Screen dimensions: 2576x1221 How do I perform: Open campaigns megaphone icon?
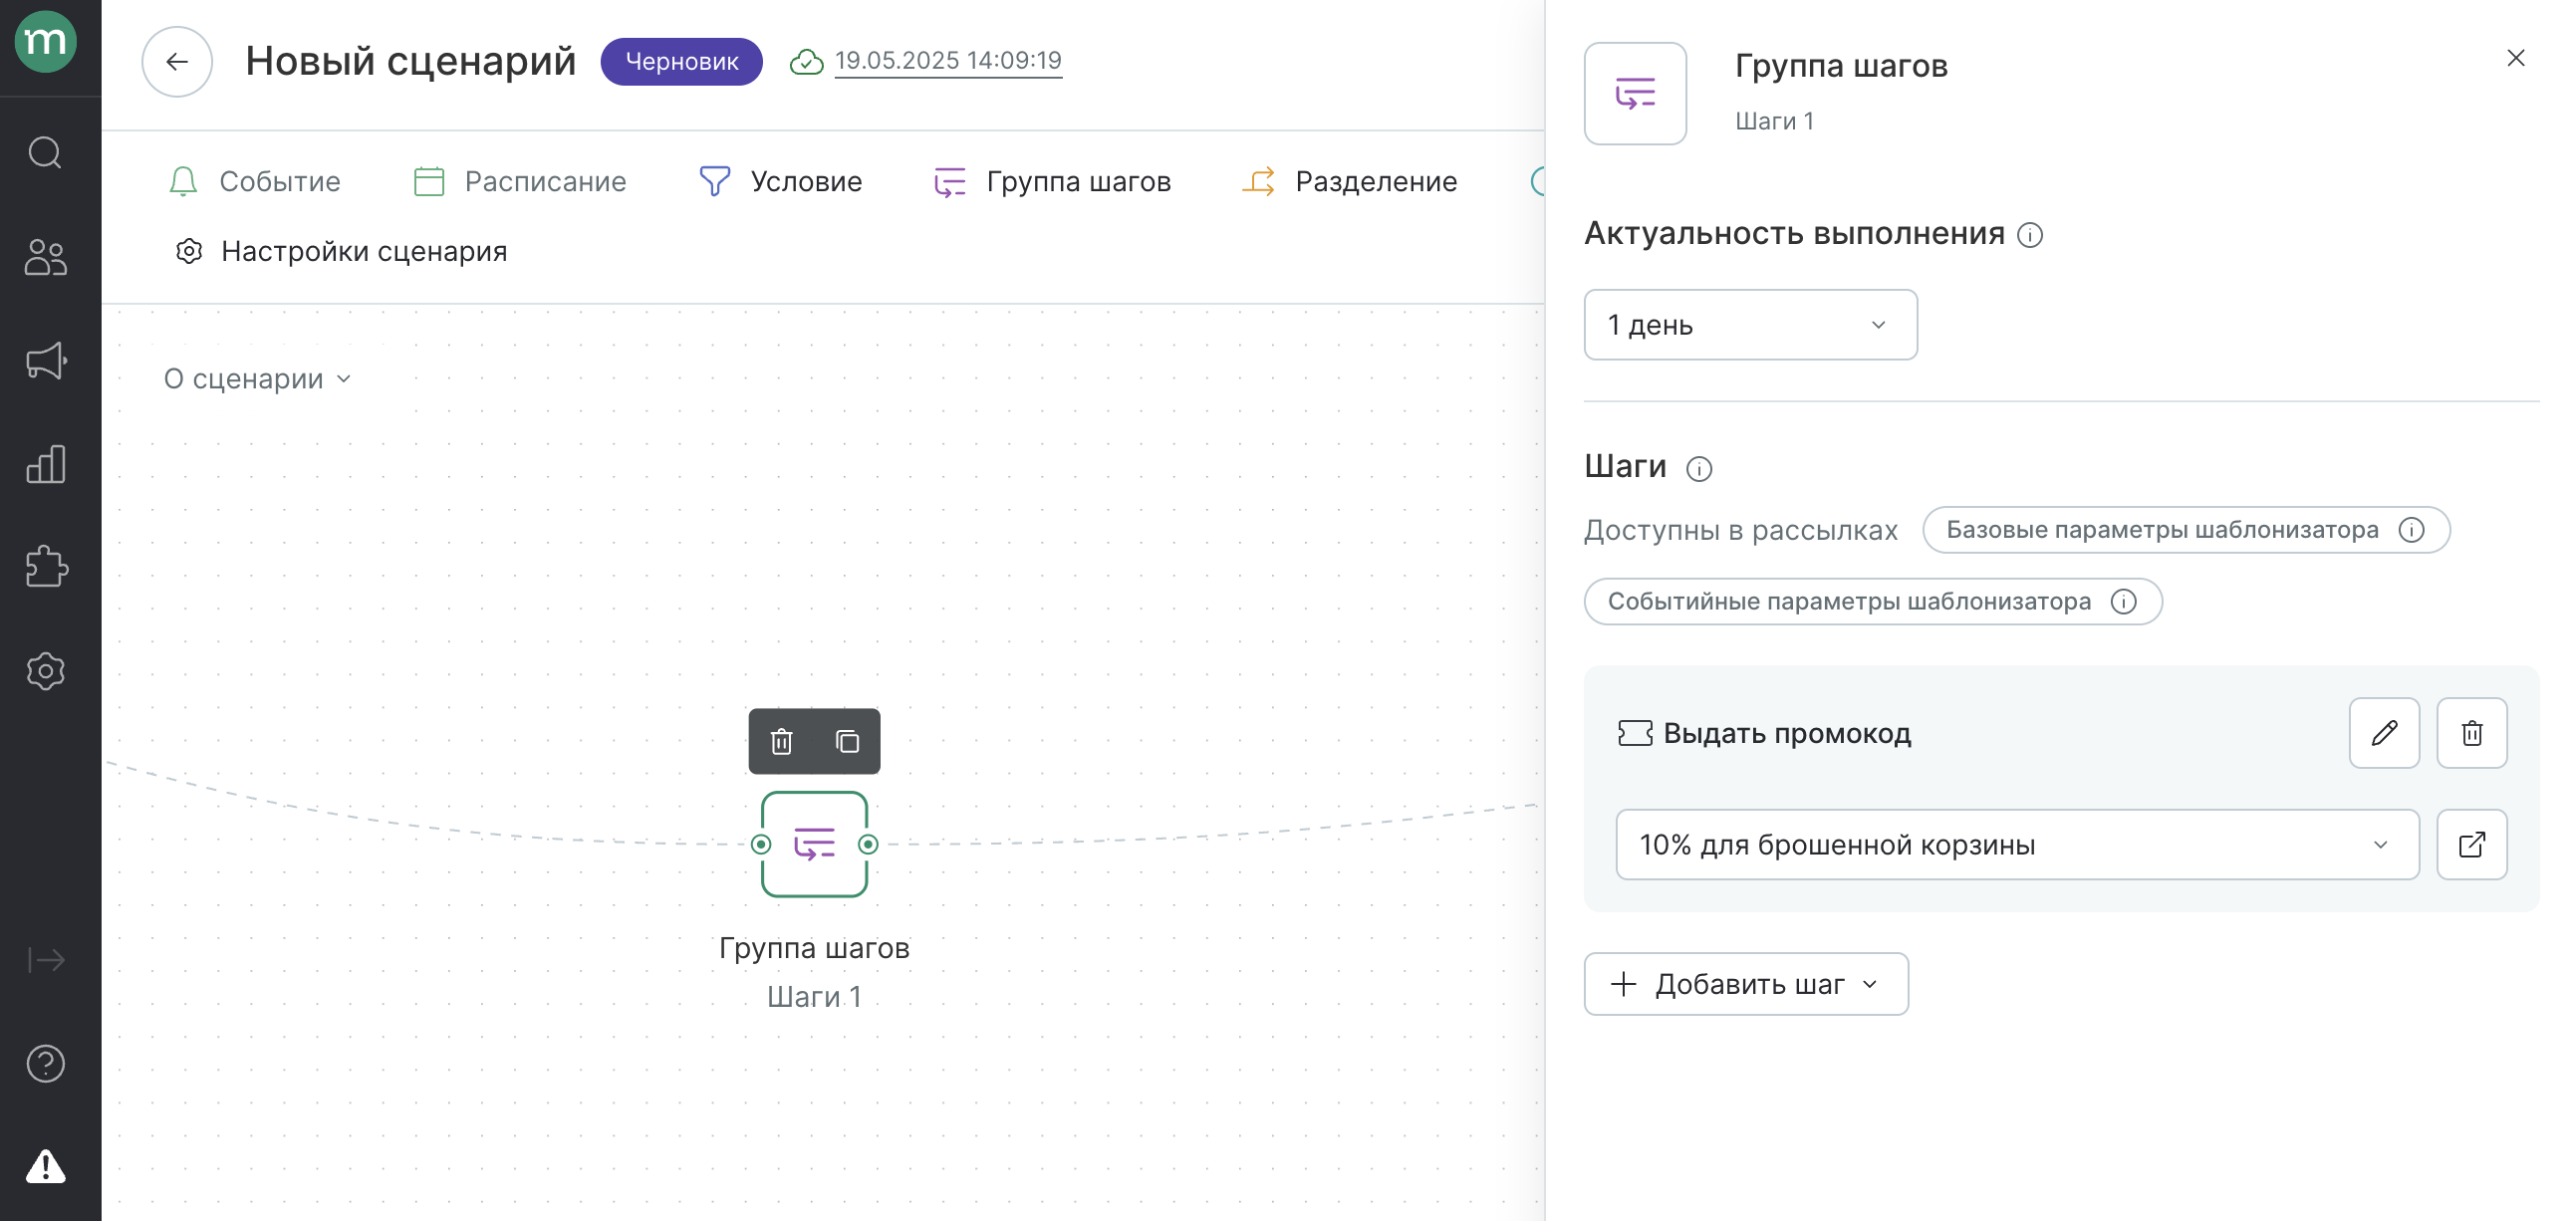[46, 361]
